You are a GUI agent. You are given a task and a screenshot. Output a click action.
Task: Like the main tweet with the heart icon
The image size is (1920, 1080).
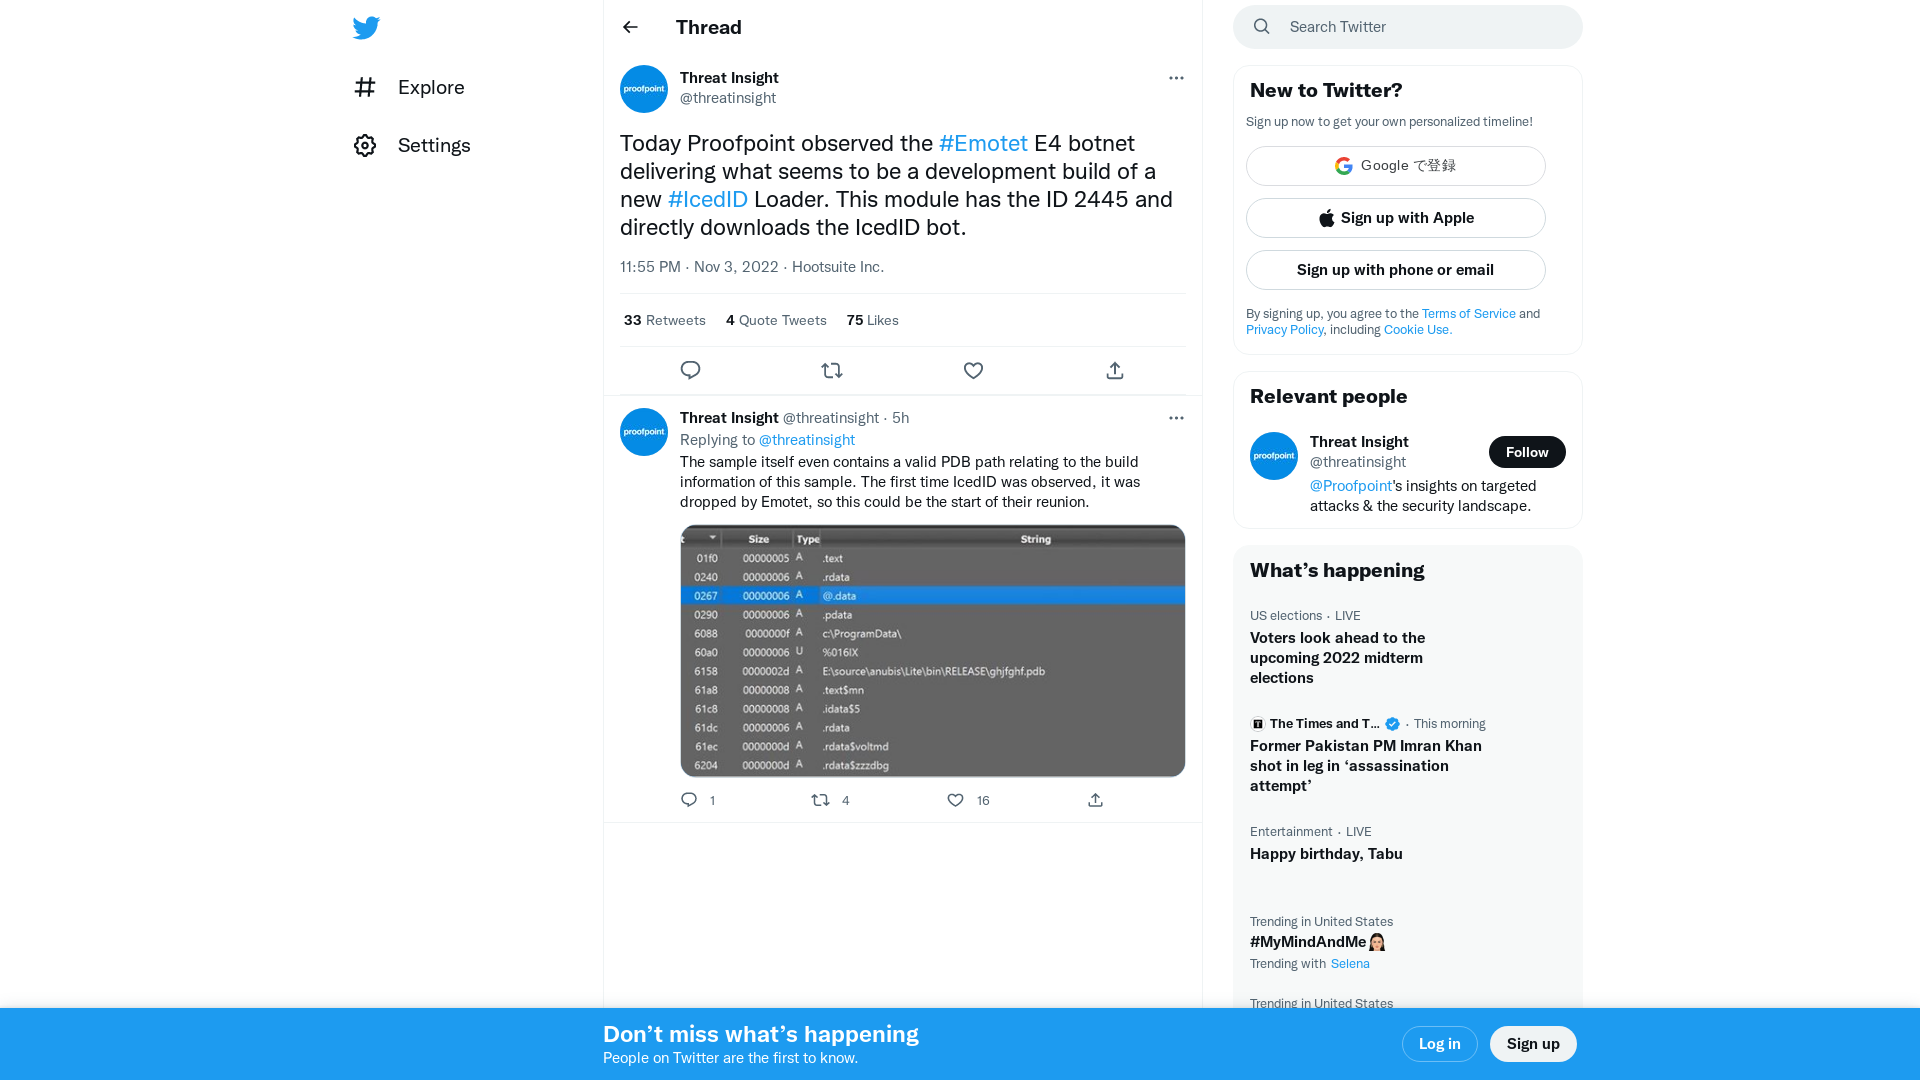click(x=973, y=370)
